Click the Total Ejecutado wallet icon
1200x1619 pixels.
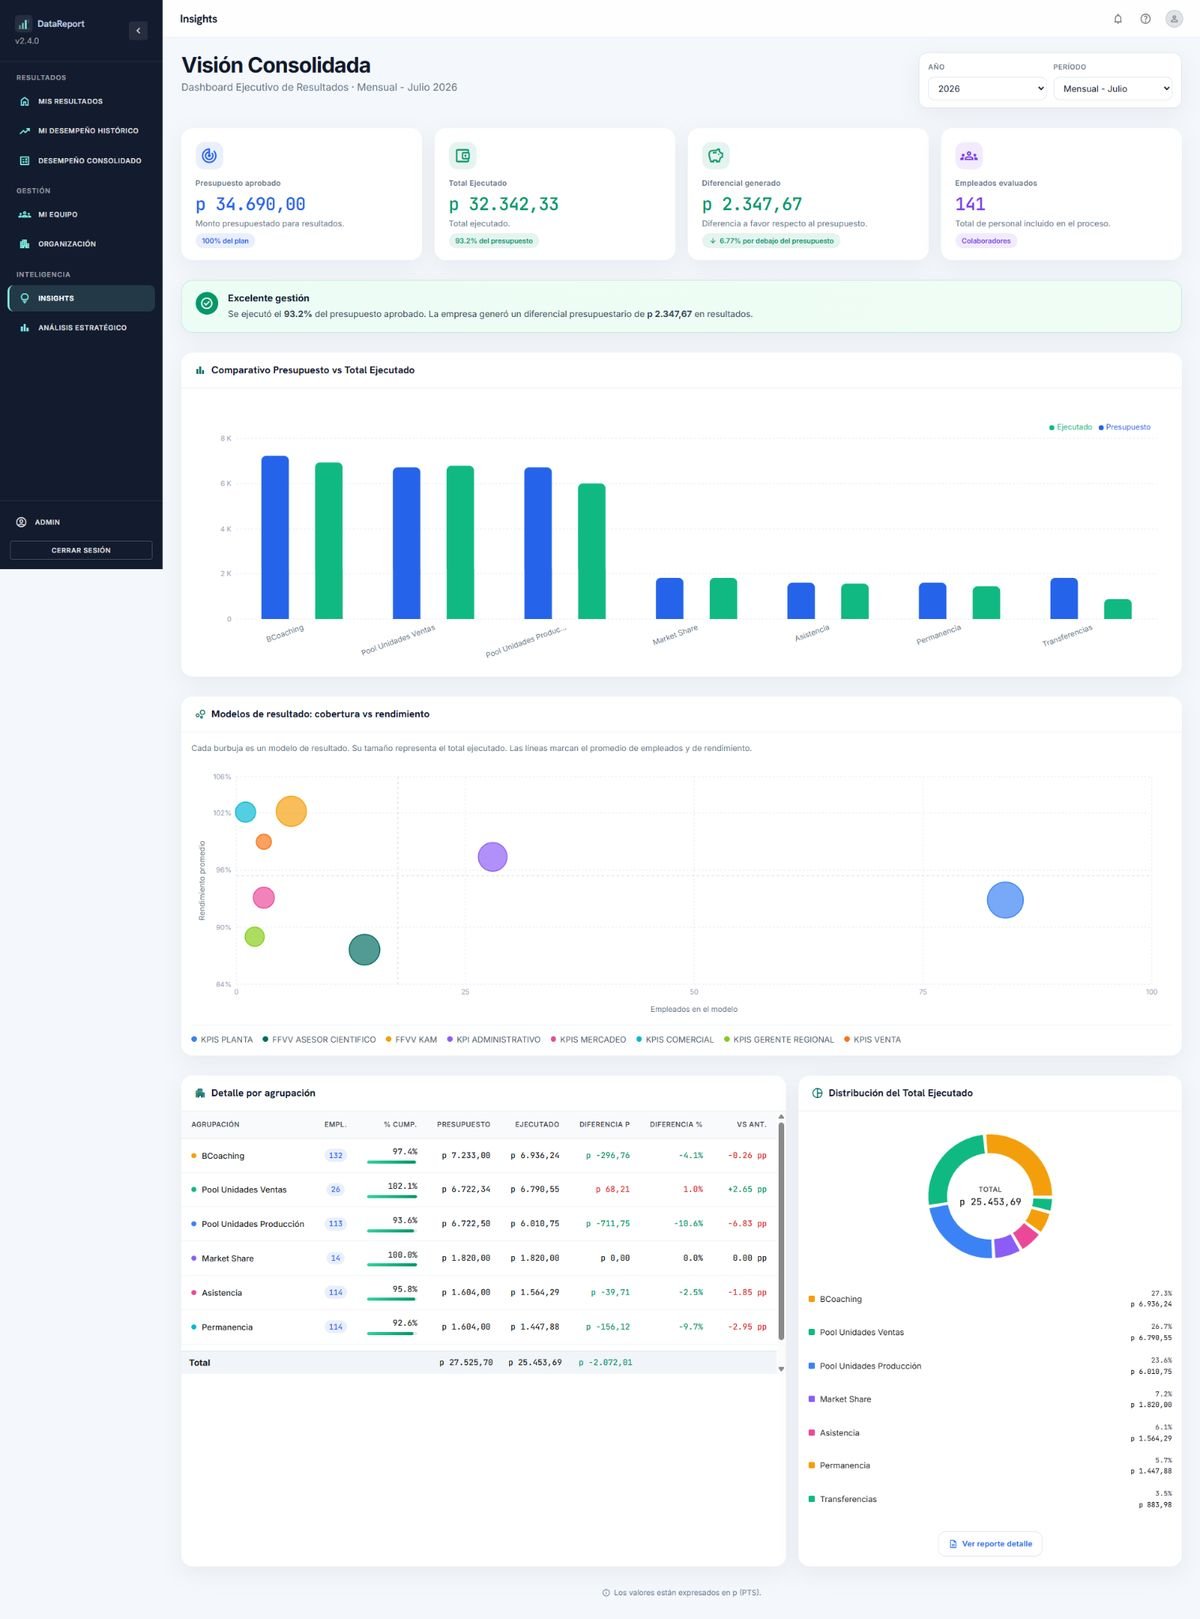[x=462, y=156]
